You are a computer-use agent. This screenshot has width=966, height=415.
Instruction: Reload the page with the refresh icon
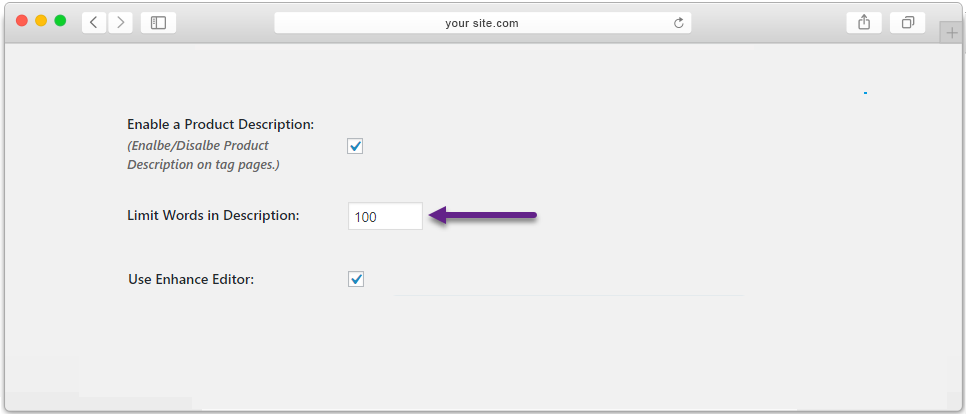coord(678,23)
